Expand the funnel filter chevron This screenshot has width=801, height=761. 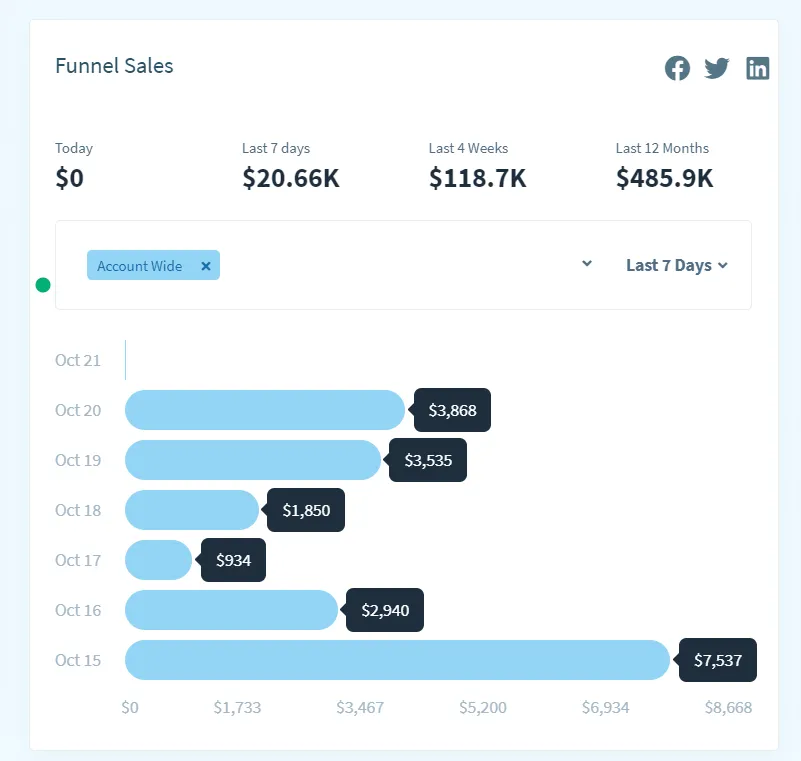(x=587, y=264)
